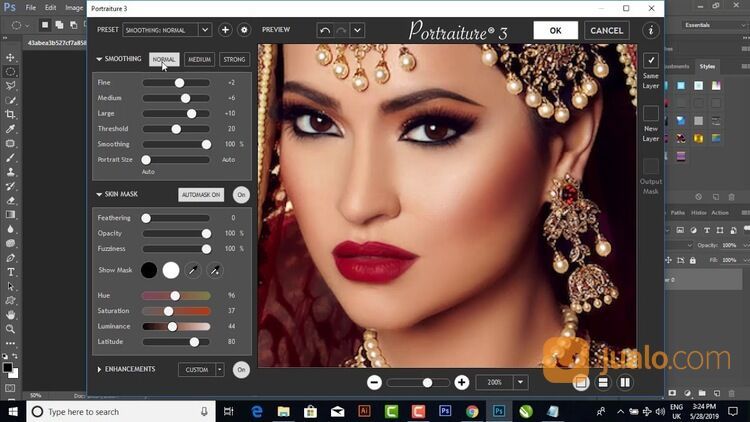Switch to horizontal split preview
This screenshot has width=750, height=422.
tap(603, 382)
